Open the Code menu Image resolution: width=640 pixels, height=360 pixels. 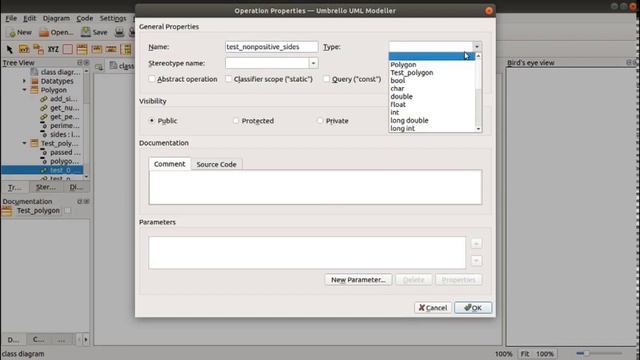[84, 18]
